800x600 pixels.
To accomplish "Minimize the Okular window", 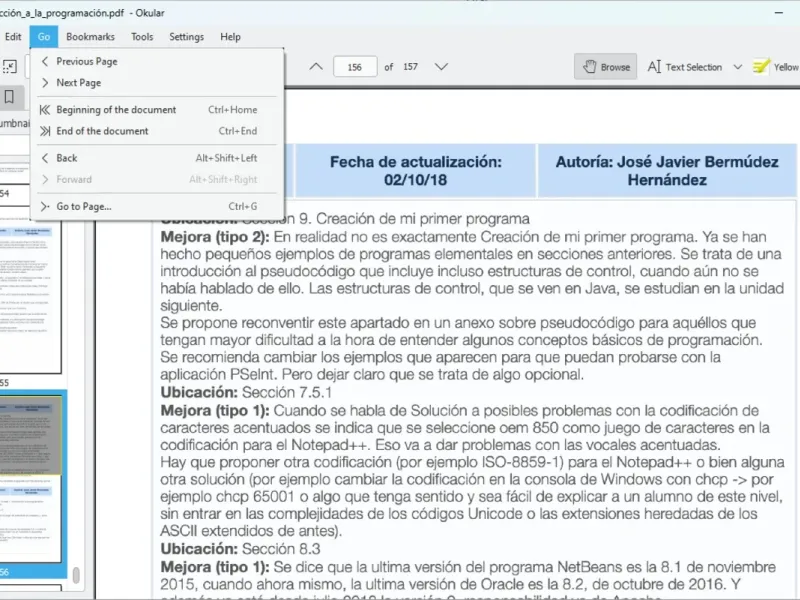I will [x=779, y=13].
